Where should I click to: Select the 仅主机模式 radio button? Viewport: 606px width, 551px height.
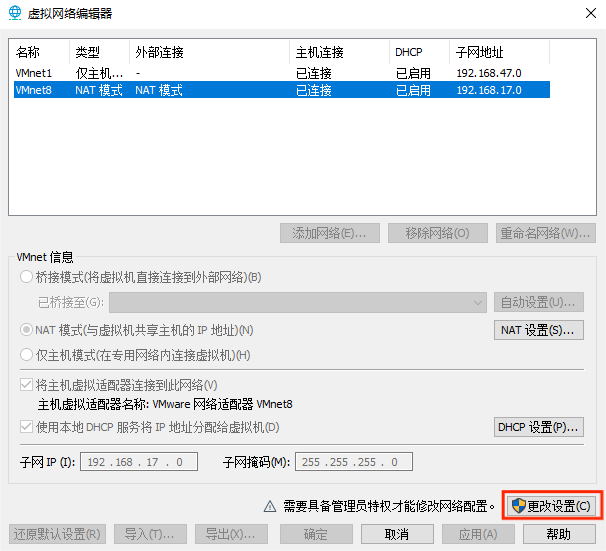coord(27,355)
